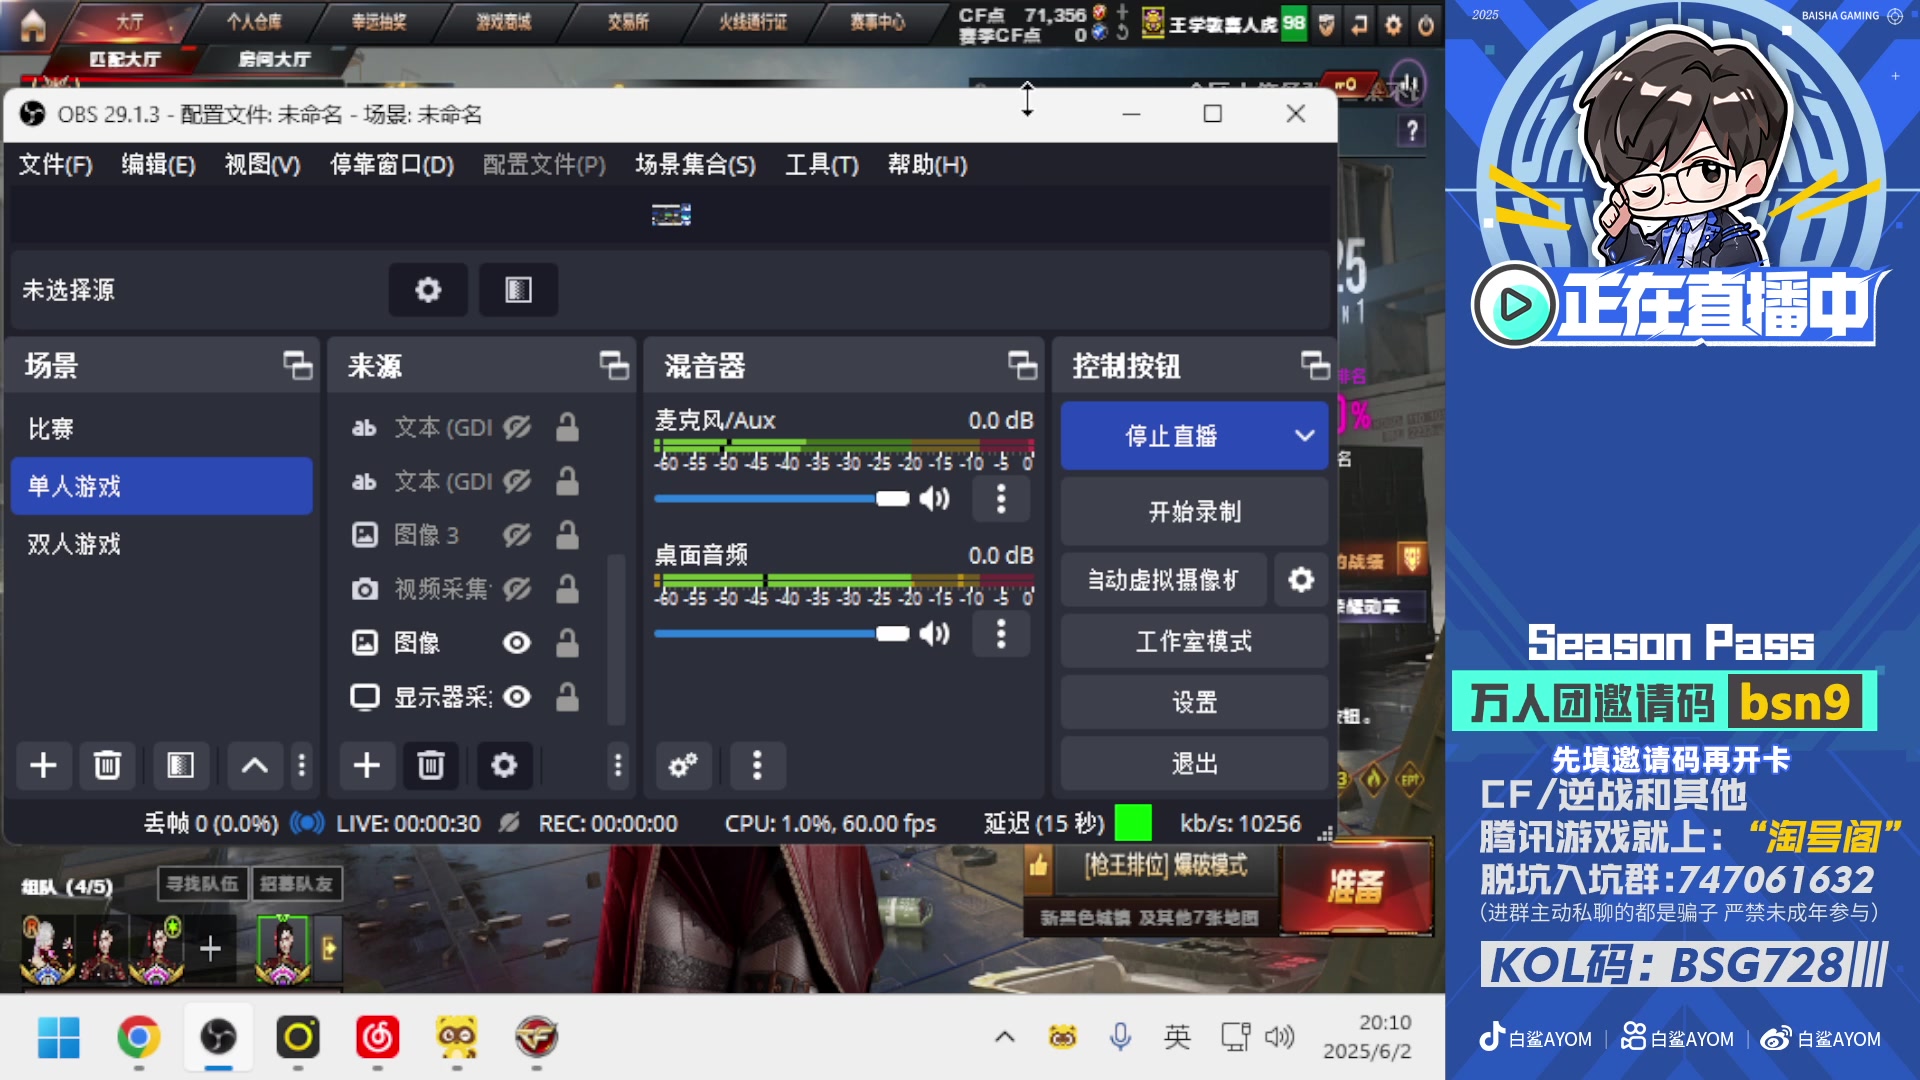
Task: Delete selected scene with trash icon
Action: point(107,766)
